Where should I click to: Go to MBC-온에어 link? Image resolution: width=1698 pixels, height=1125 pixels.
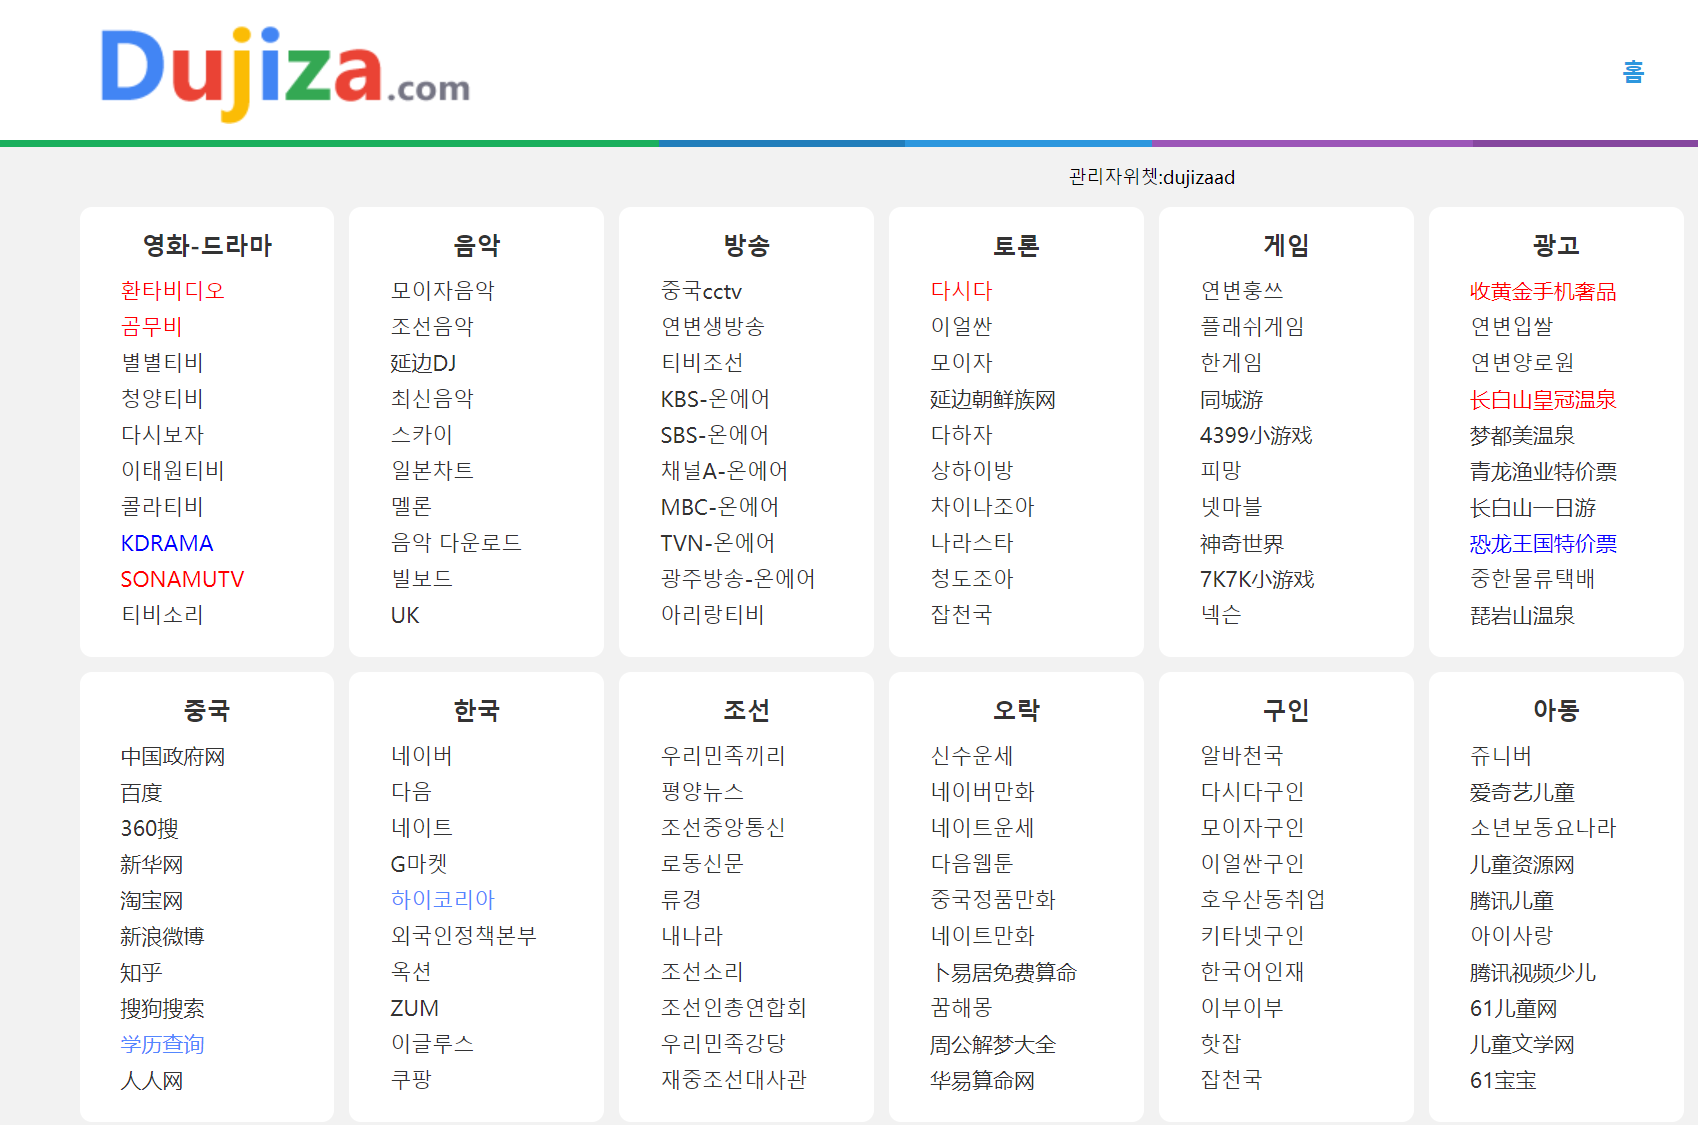[x=719, y=507]
